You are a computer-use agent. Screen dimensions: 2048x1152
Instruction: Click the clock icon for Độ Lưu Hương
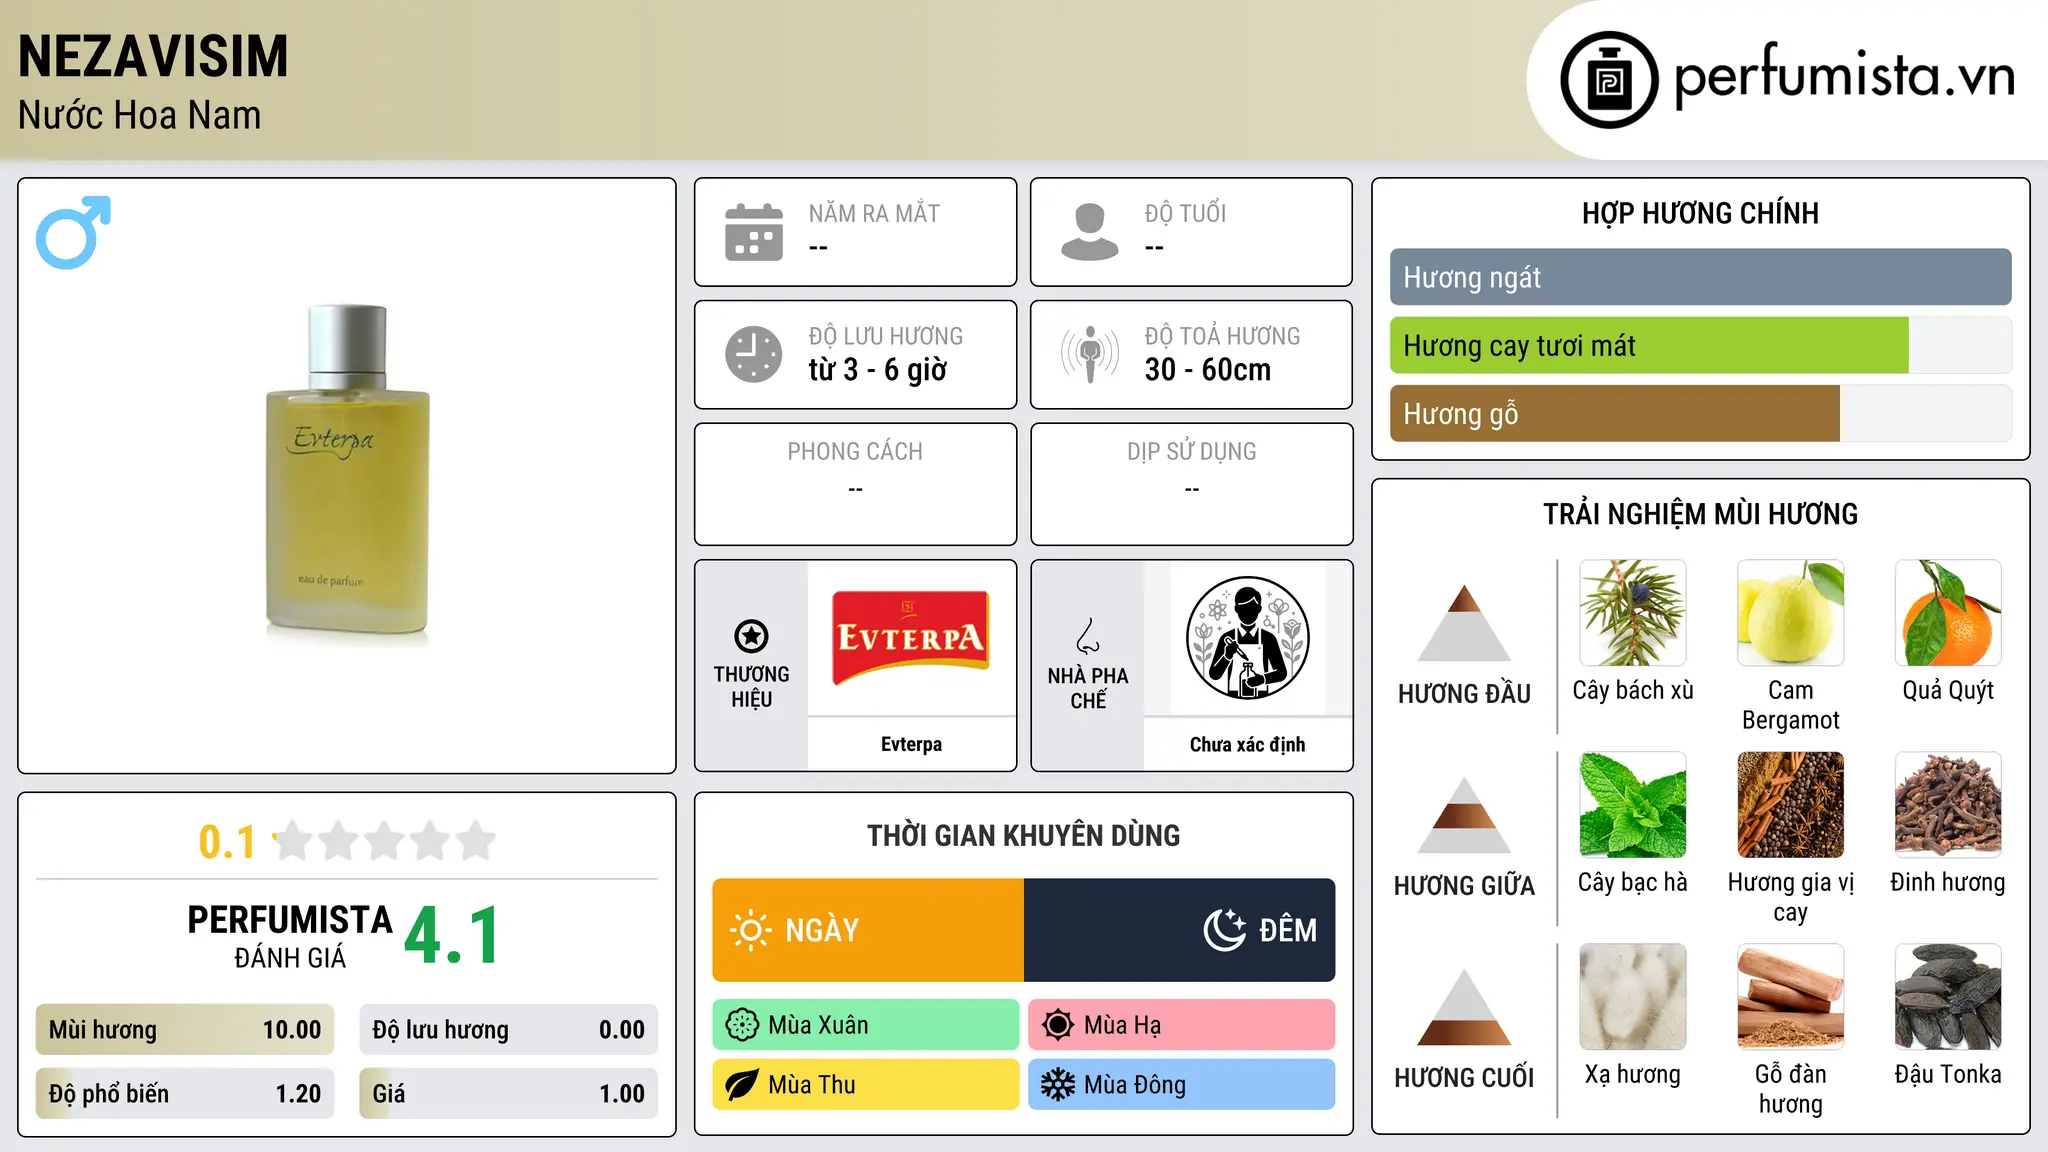click(754, 354)
